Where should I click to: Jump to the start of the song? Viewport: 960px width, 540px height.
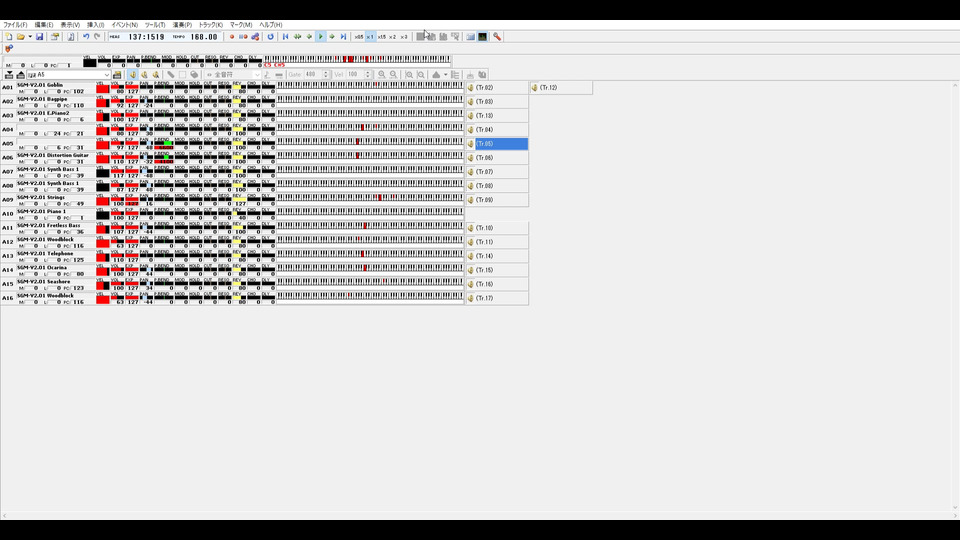click(285, 37)
